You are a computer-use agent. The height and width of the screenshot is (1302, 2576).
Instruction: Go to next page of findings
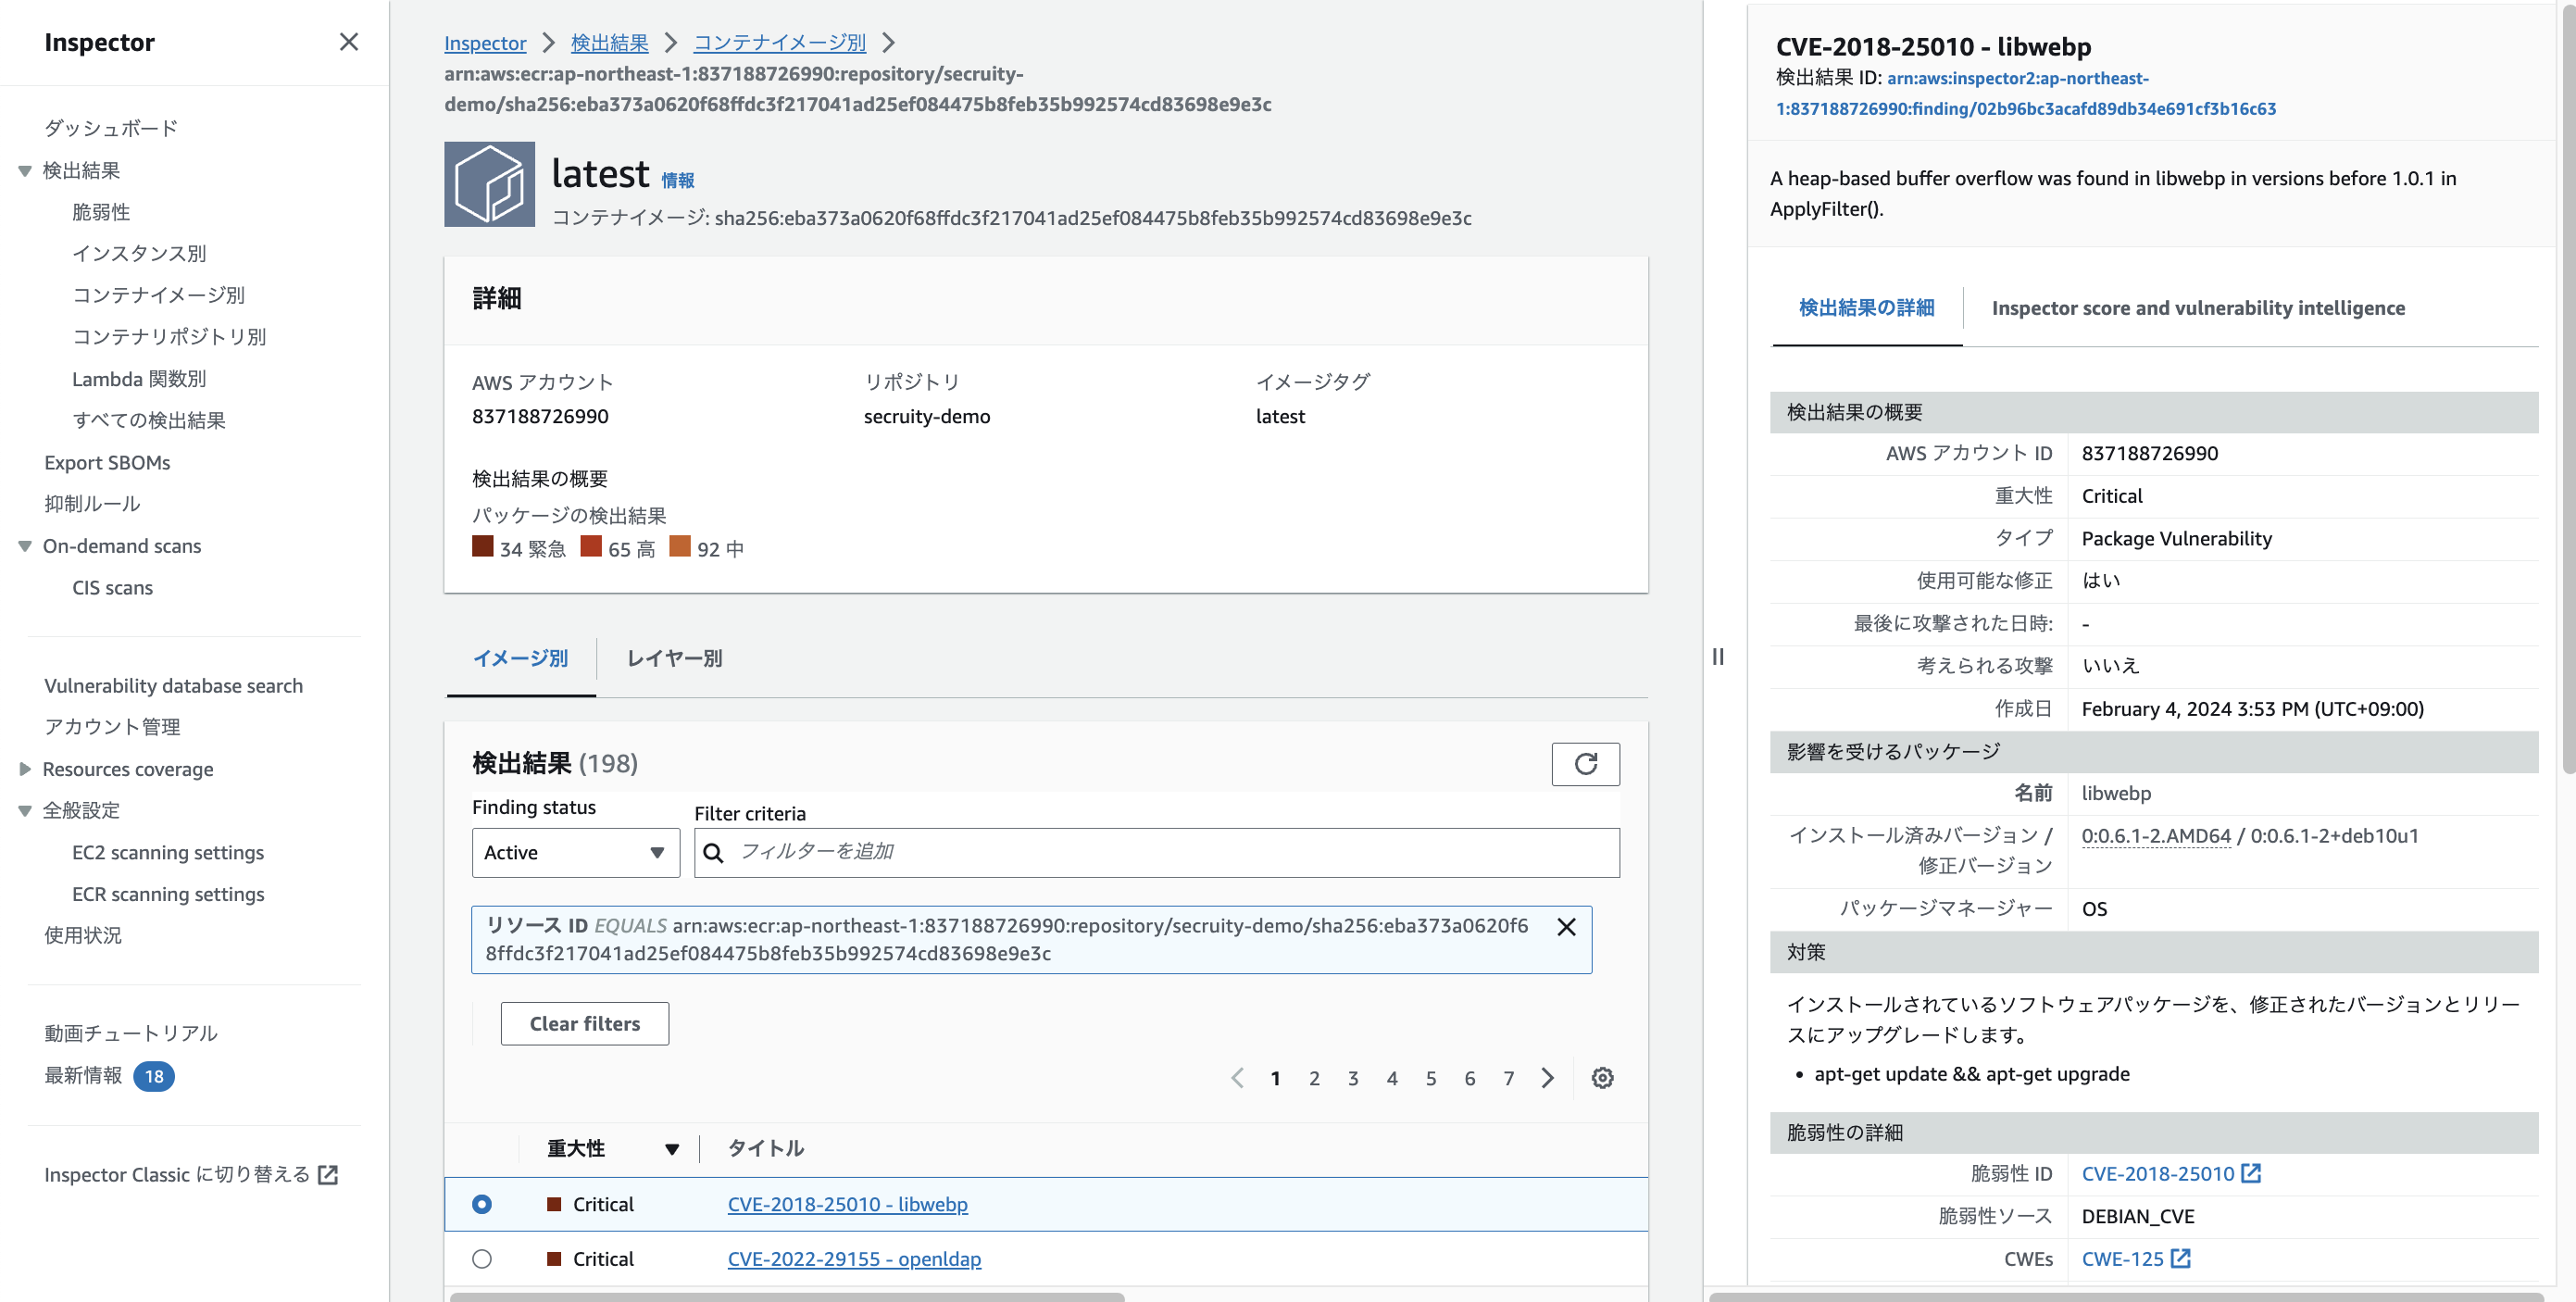pyautogui.click(x=1548, y=1078)
